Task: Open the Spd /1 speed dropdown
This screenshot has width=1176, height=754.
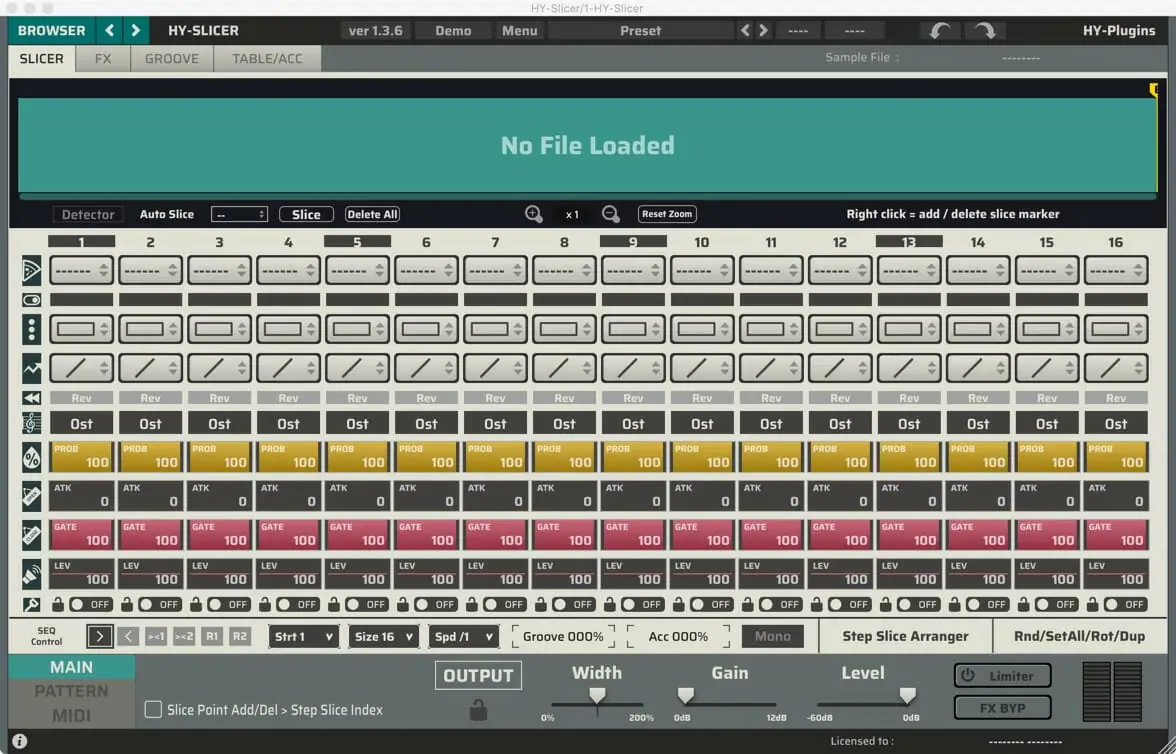Action: point(463,637)
